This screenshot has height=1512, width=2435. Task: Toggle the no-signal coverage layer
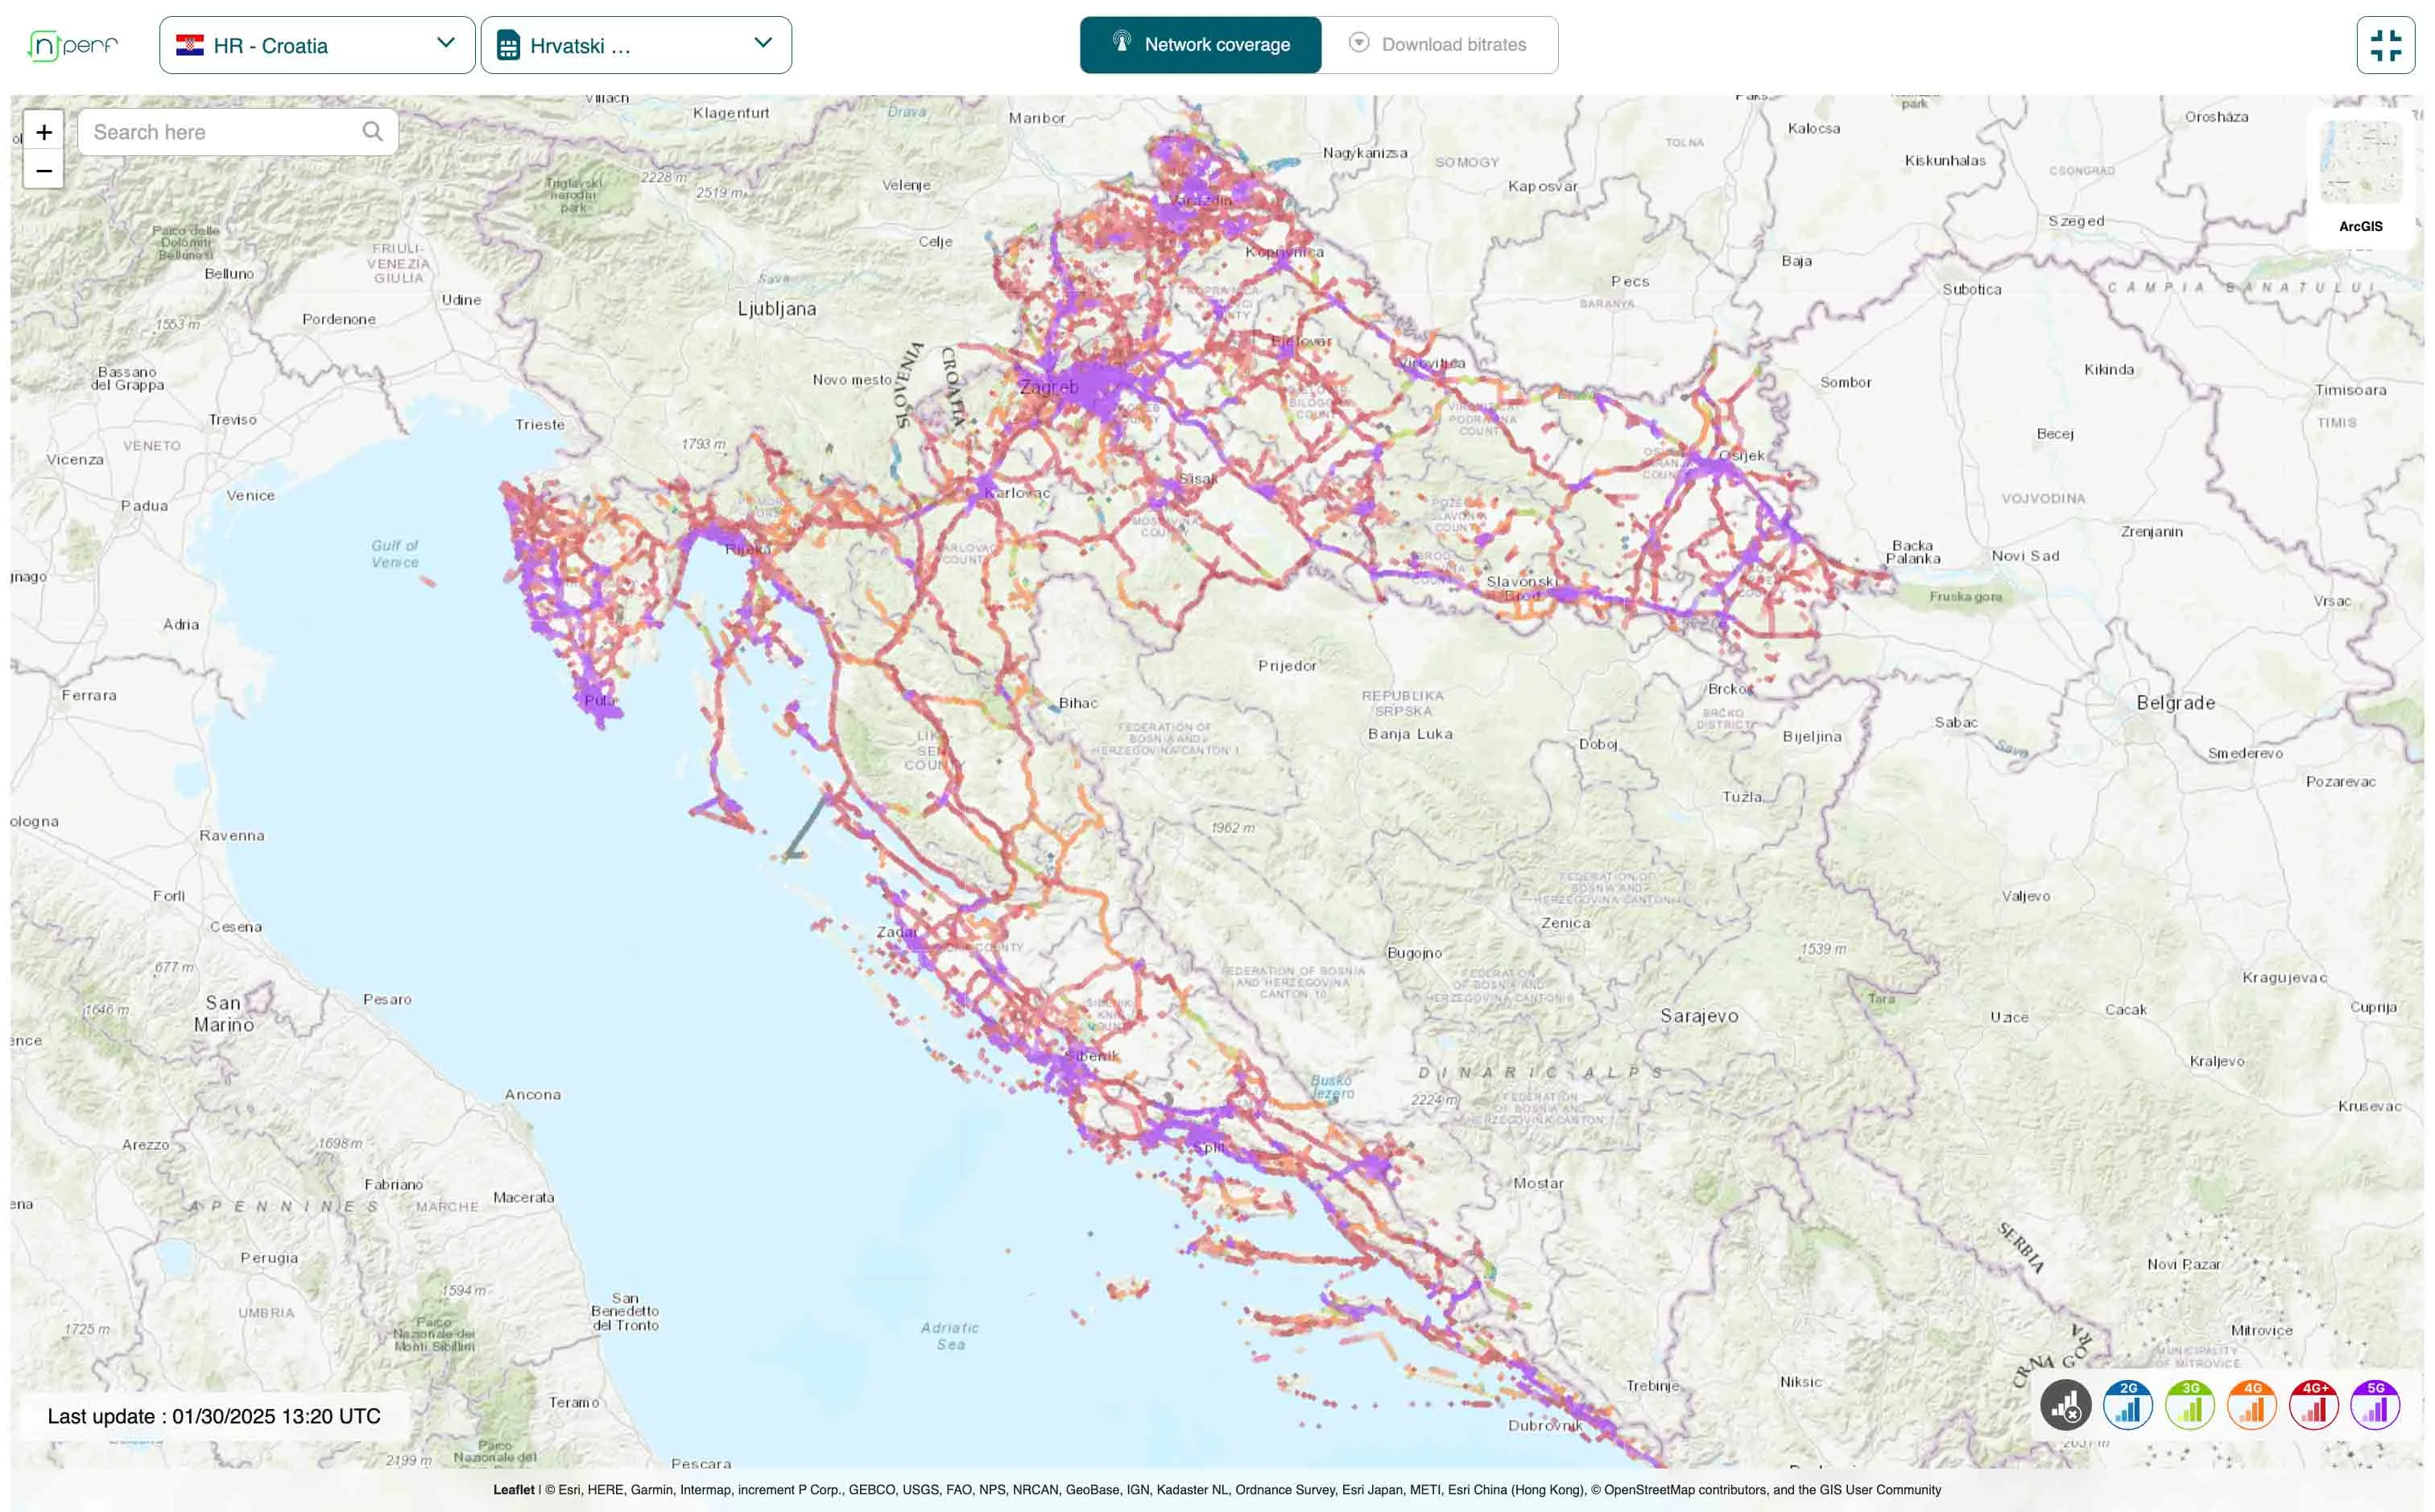[x=2066, y=1405]
